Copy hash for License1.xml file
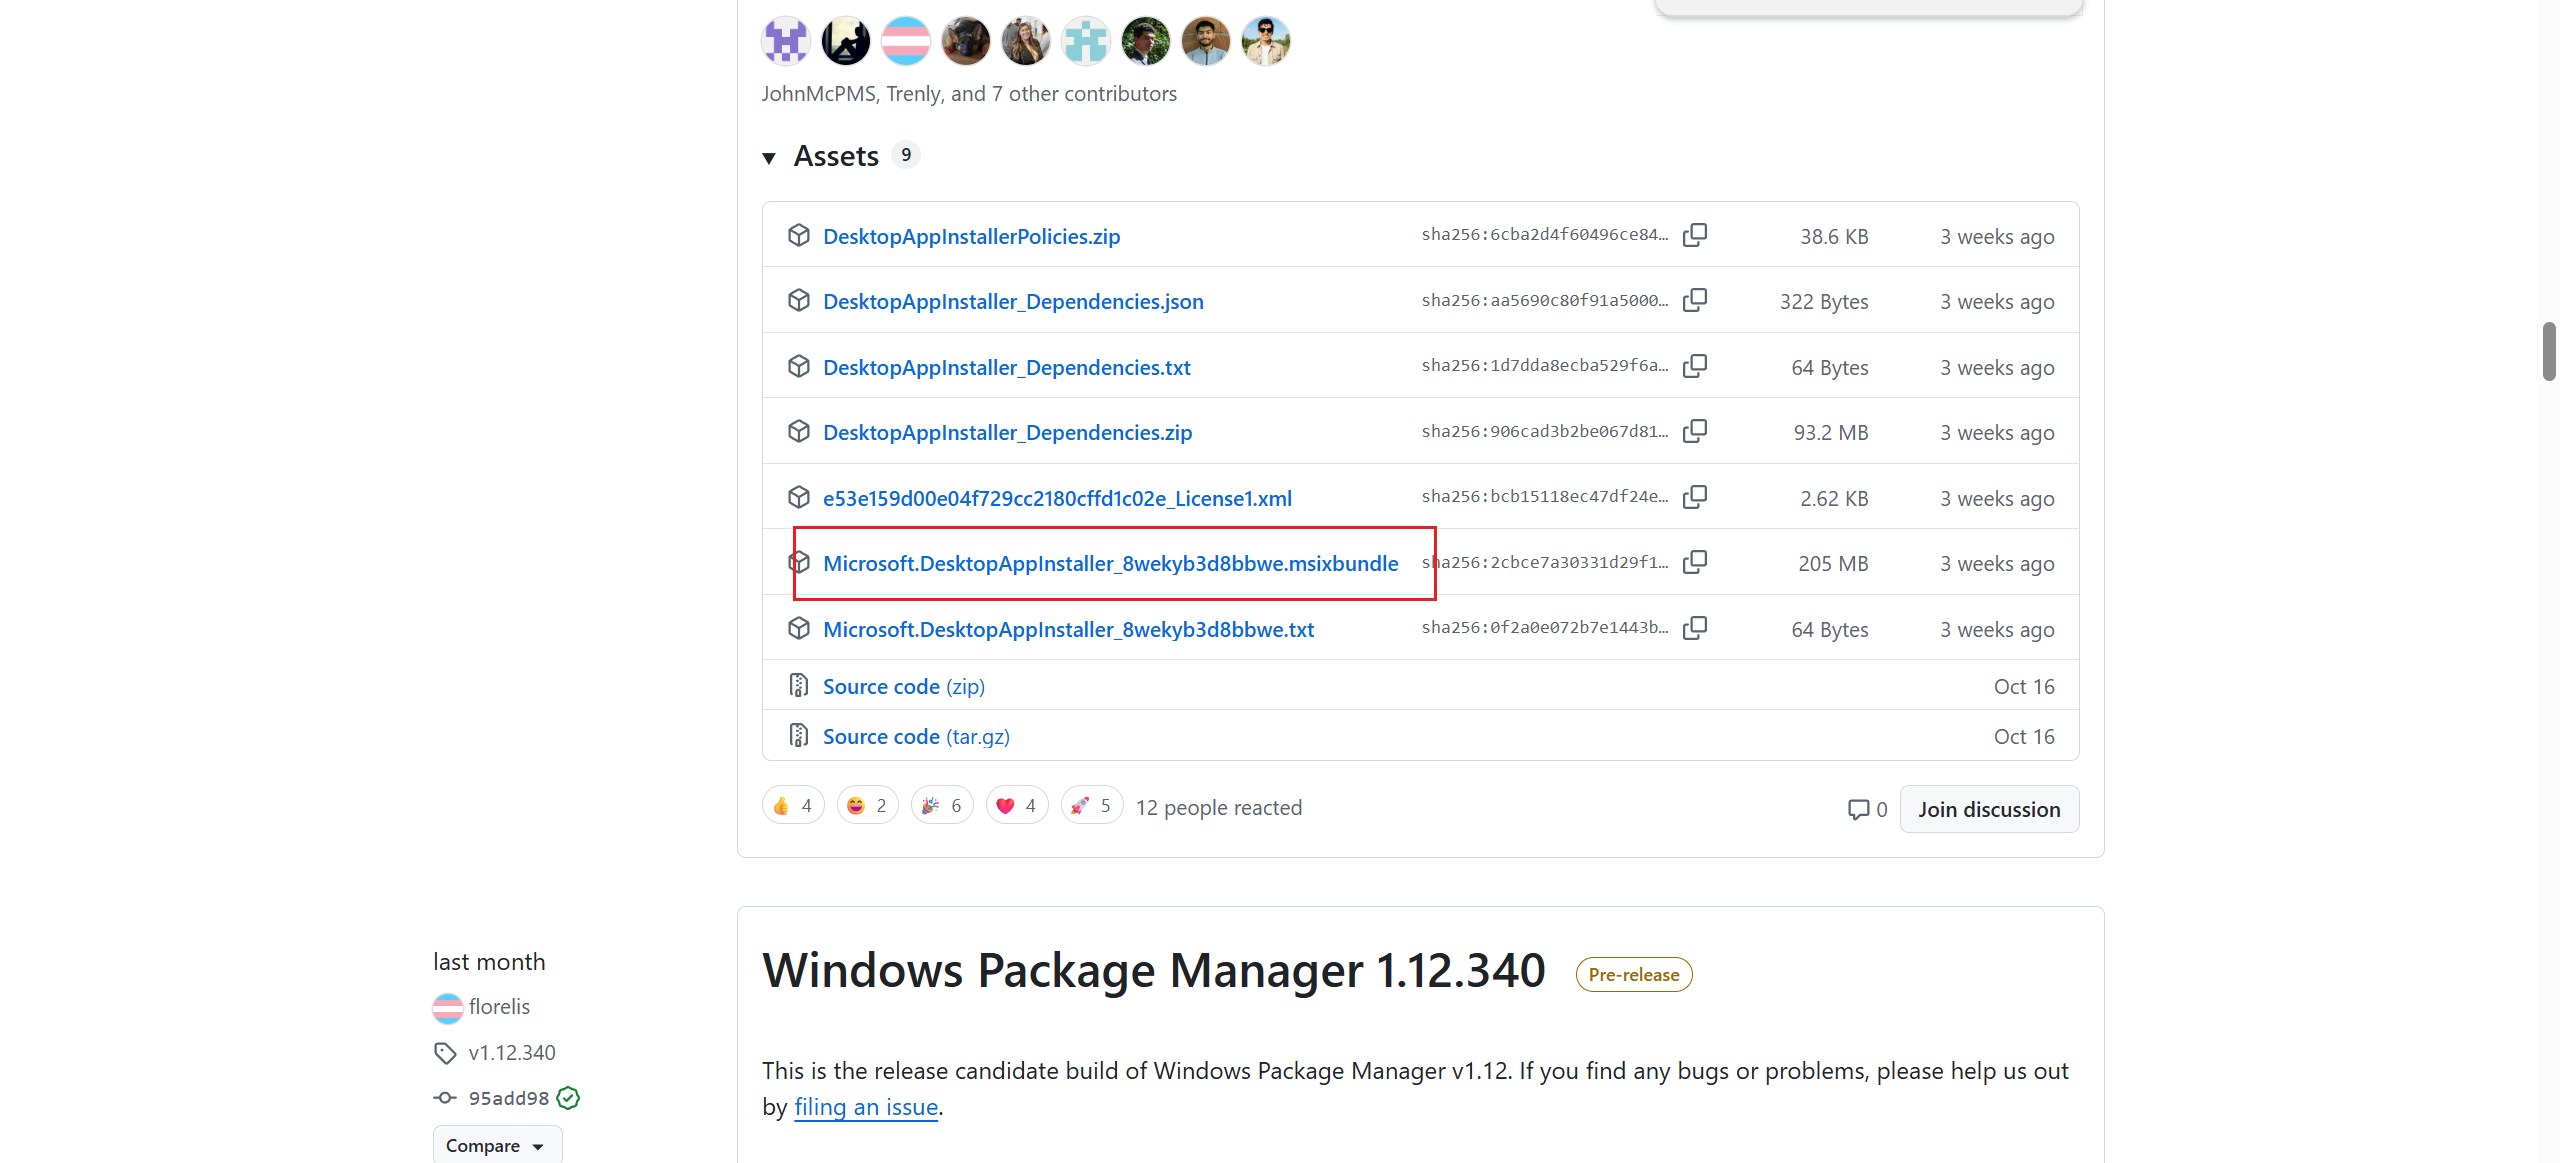Image resolution: width=2560 pixels, height=1163 pixels. (x=1694, y=497)
